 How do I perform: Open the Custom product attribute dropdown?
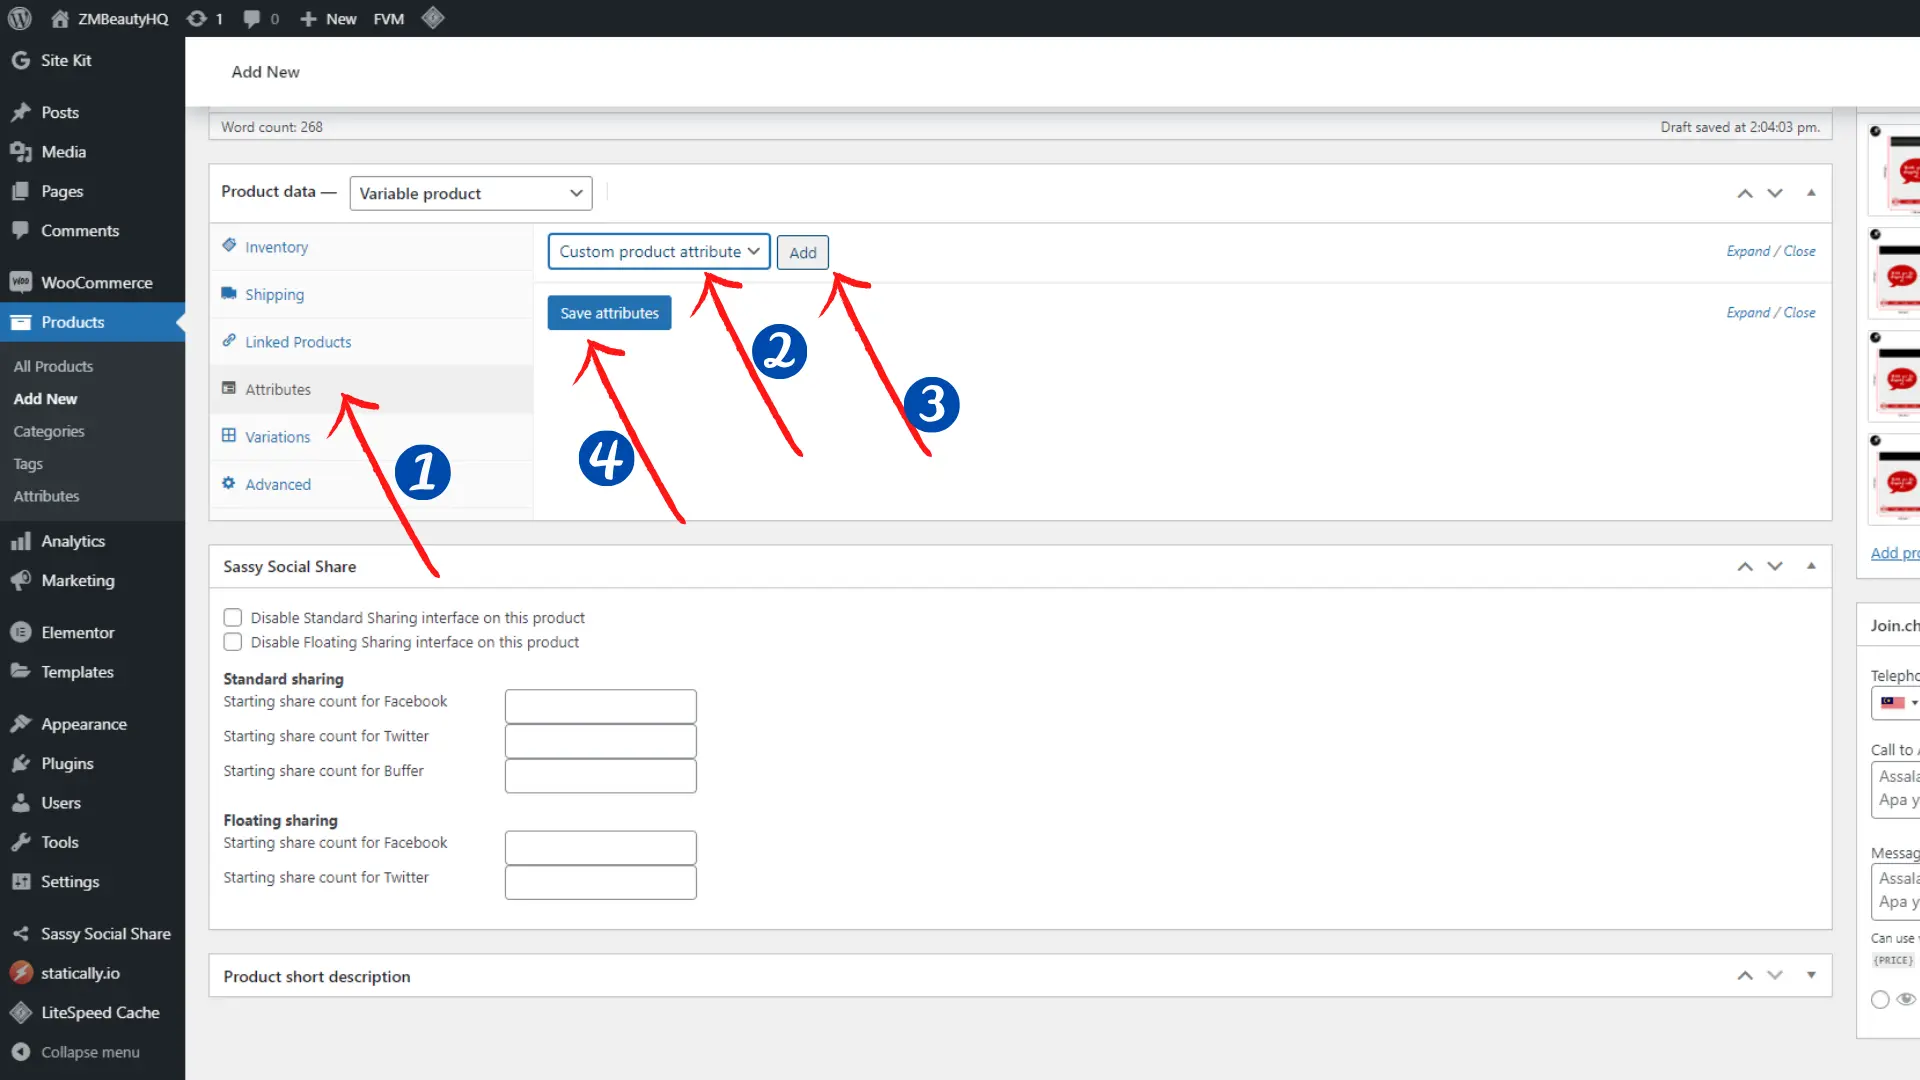pyautogui.click(x=659, y=251)
